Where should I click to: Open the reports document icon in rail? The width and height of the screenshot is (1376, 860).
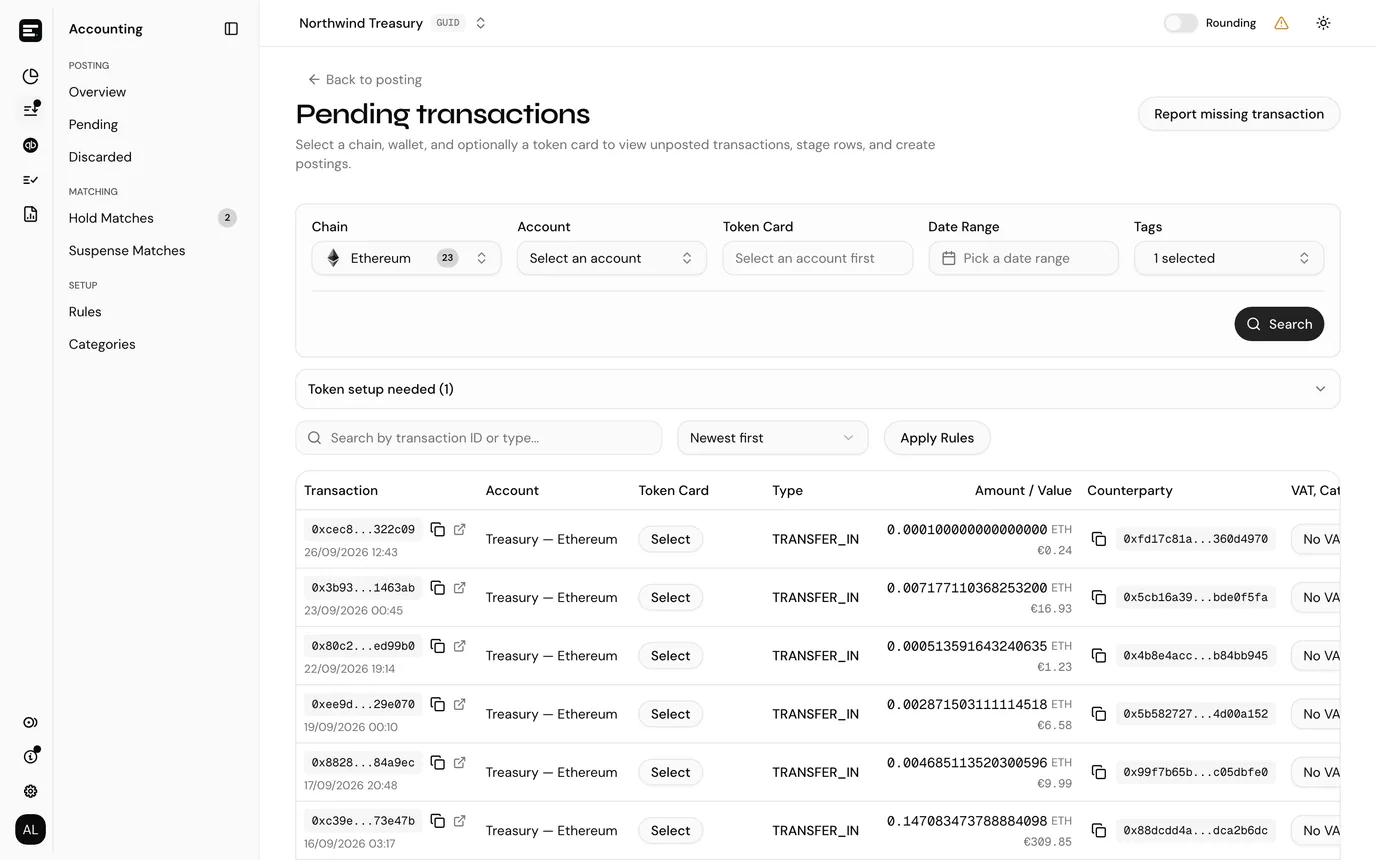tap(31, 214)
